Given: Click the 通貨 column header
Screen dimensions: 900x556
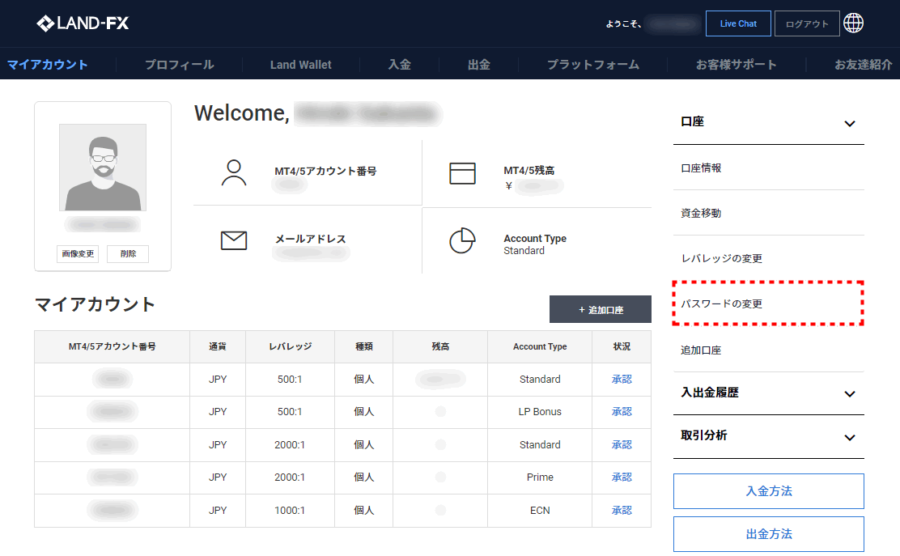Looking at the screenshot, I should (218, 347).
